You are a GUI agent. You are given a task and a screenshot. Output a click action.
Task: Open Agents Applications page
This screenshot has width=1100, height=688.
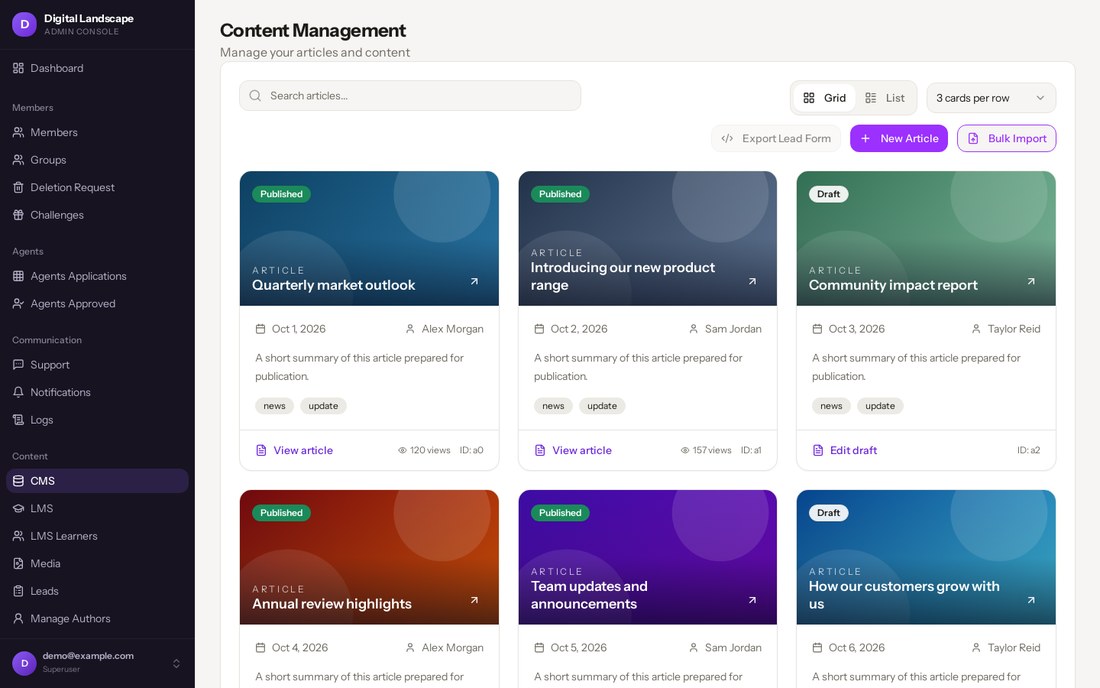click(97, 276)
